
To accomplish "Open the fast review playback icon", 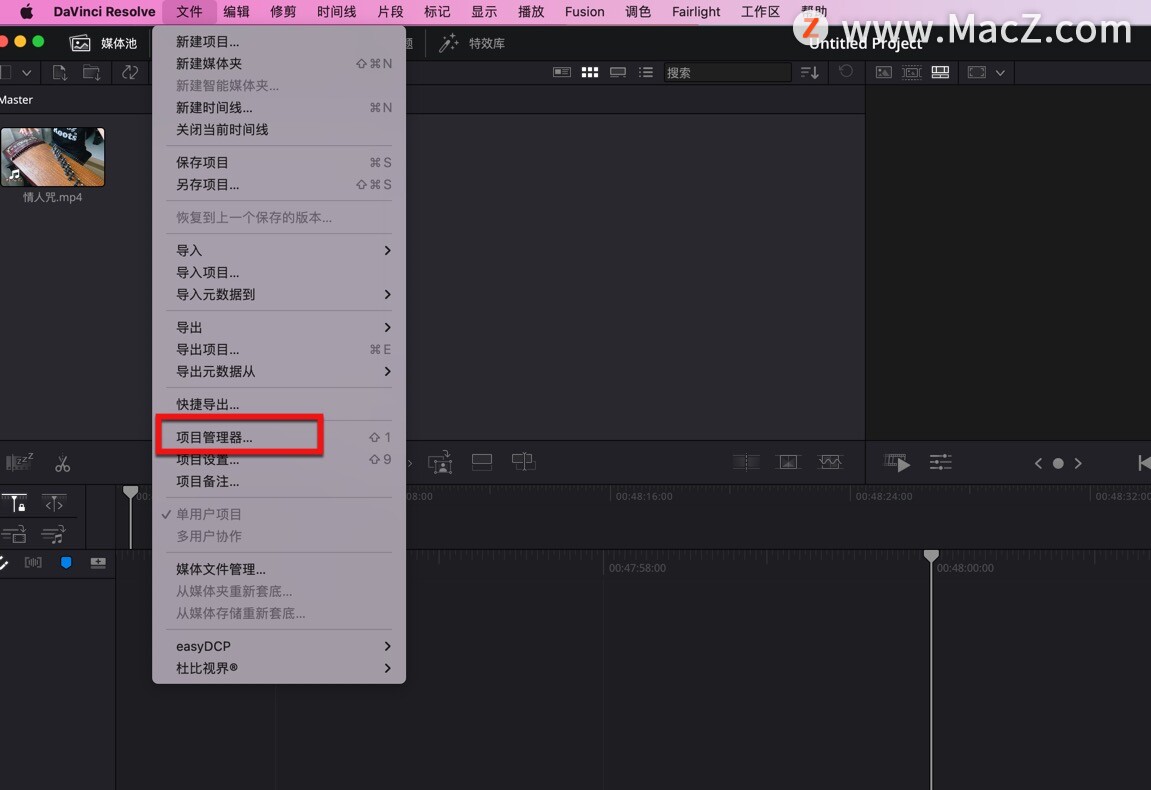I will [x=896, y=463].
